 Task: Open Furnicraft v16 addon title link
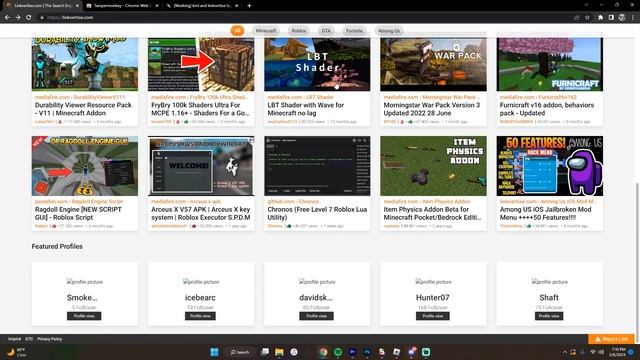547,109
